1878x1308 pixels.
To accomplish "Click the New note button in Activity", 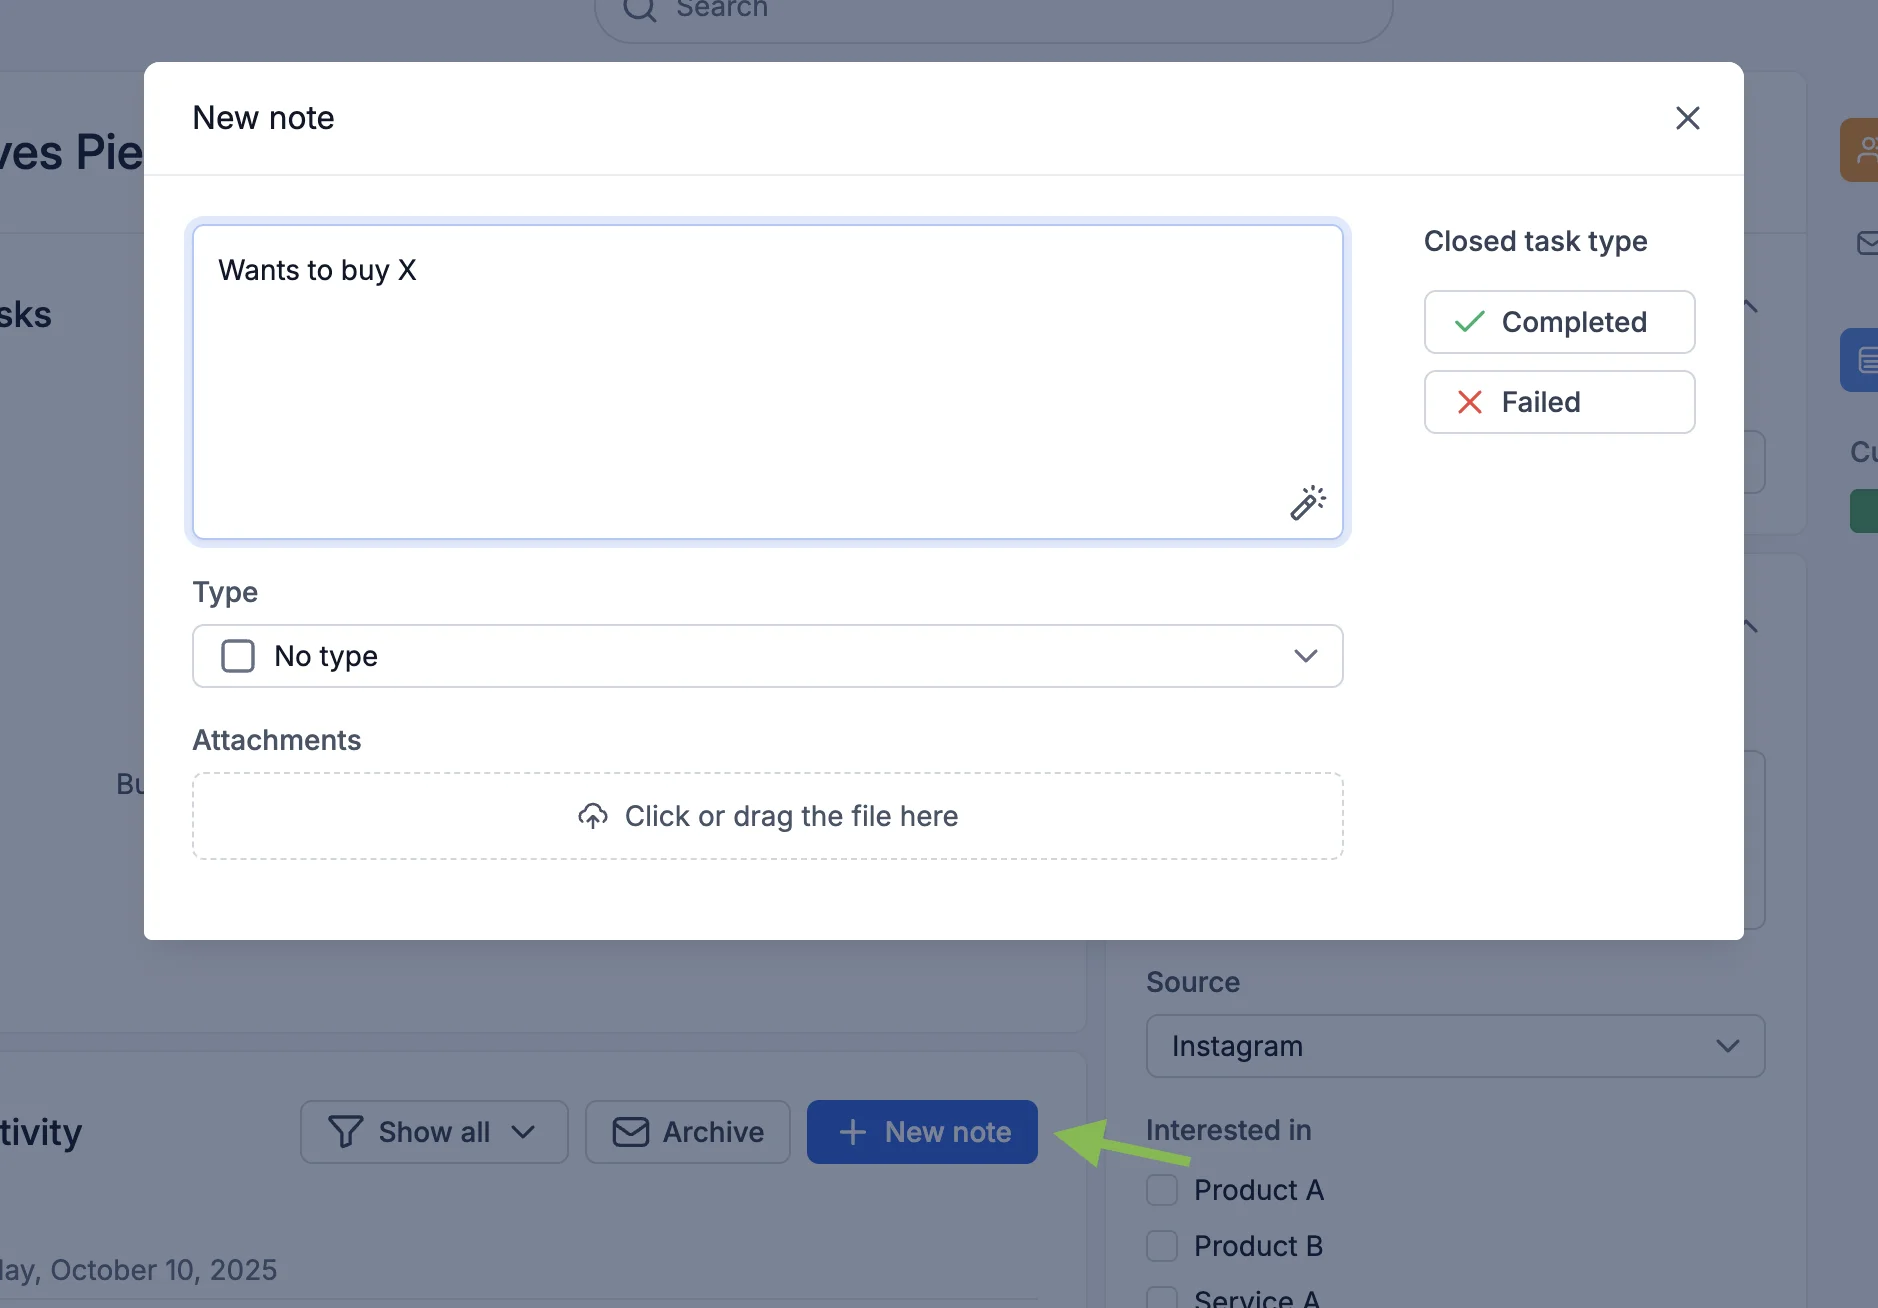I will click(922, 1132).
